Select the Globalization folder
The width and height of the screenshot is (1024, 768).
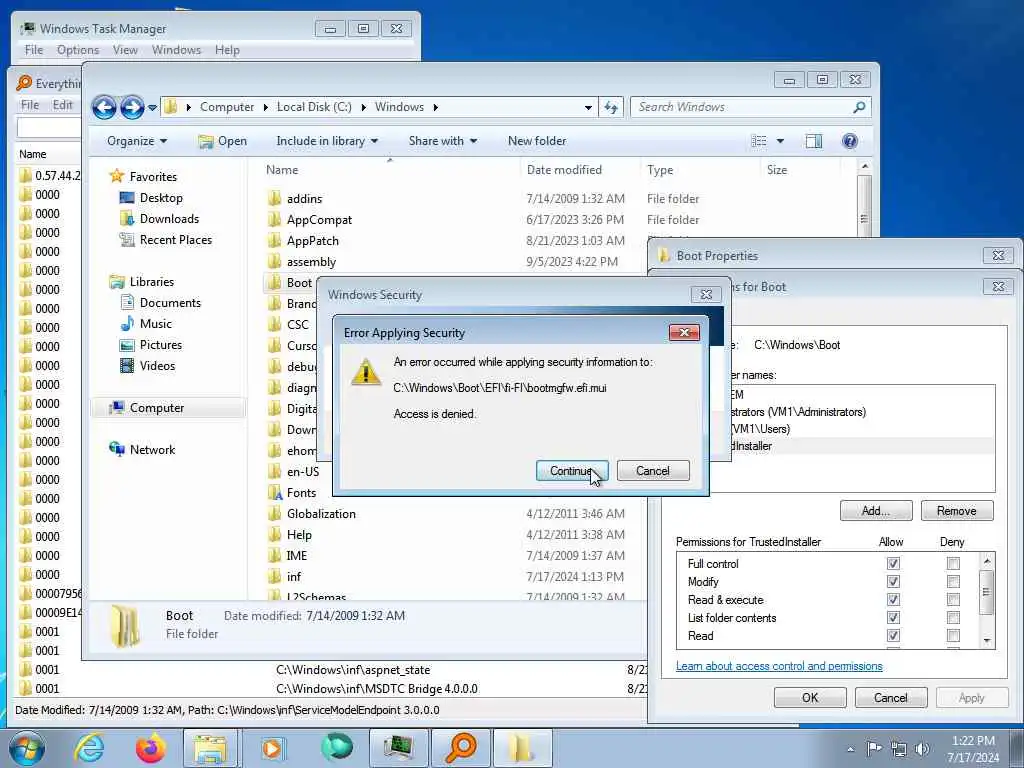coord(321,513)
